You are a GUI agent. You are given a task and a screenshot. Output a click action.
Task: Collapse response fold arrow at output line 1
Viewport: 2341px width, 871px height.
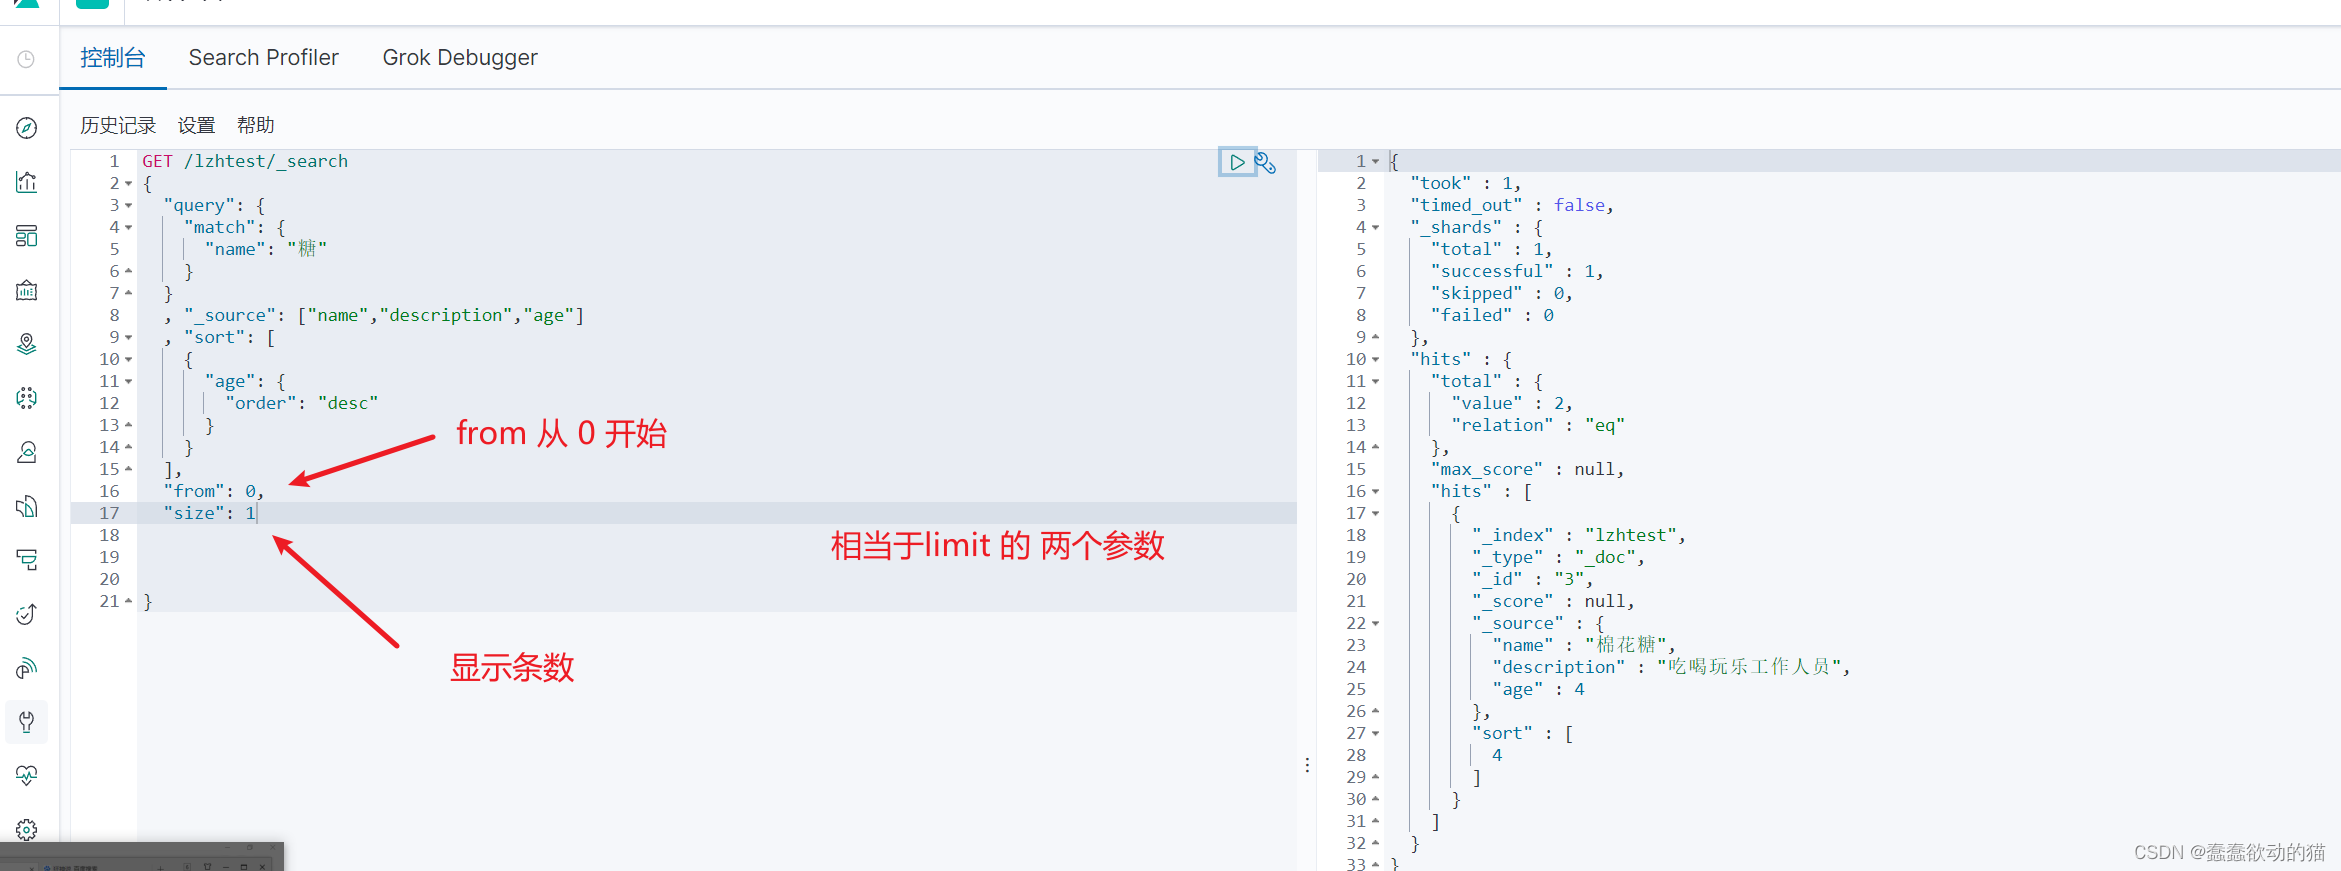1375,162
